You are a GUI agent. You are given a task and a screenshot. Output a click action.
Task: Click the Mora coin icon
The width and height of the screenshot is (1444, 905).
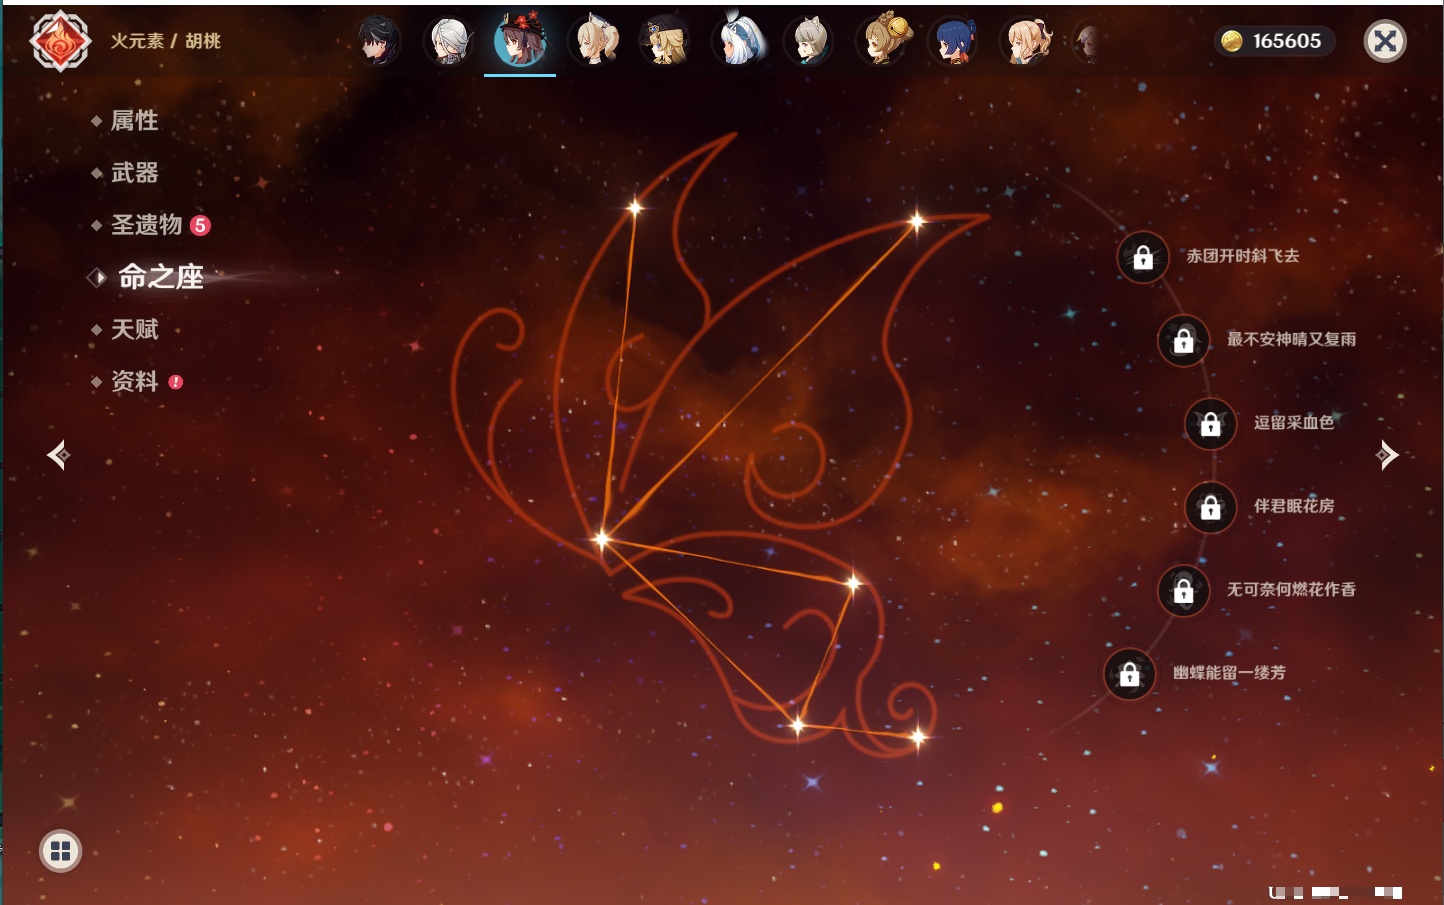[x=1232, y=41]
